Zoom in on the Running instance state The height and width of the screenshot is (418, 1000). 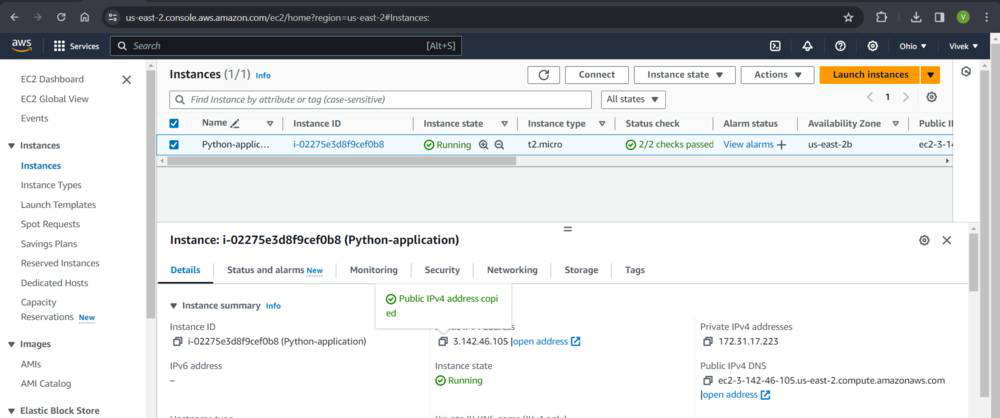coord(484,145)
